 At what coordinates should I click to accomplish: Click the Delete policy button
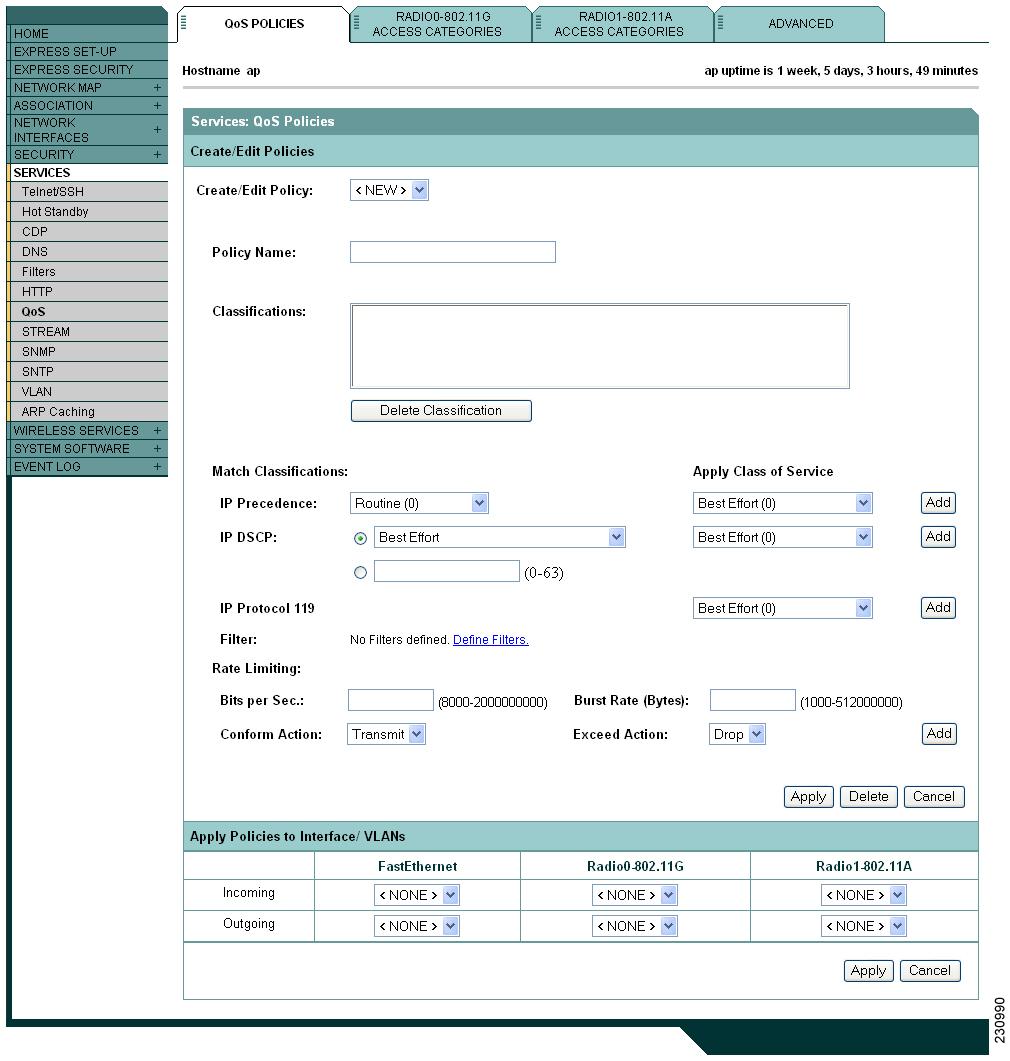click(x=869, y=796)
